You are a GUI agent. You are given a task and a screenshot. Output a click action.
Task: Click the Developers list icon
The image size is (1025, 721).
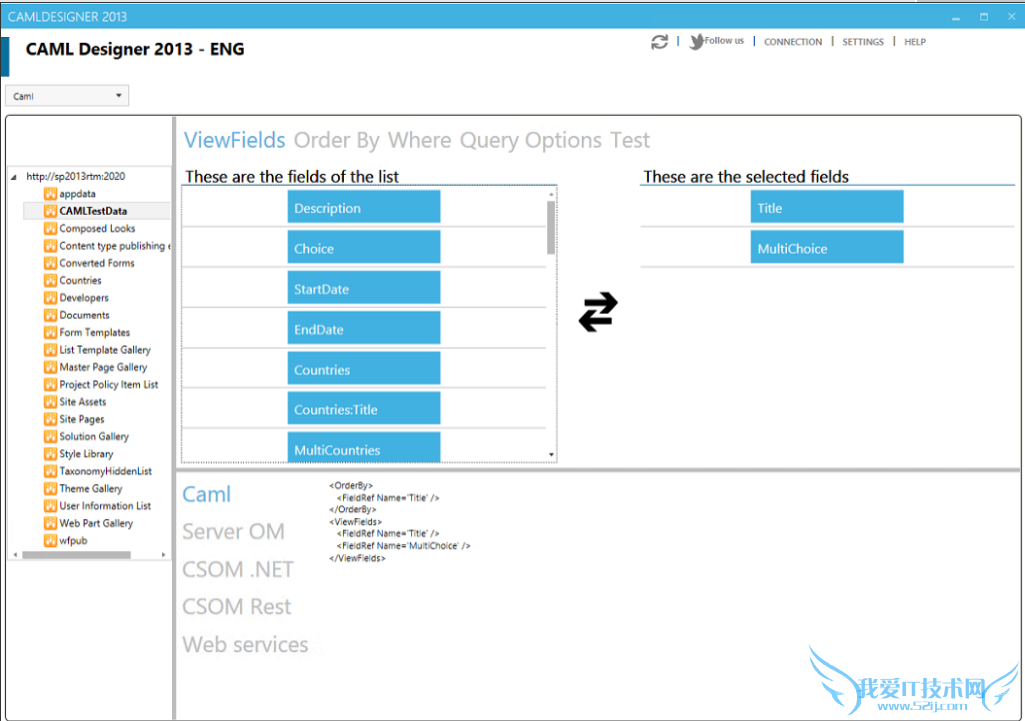coord(50,297)
